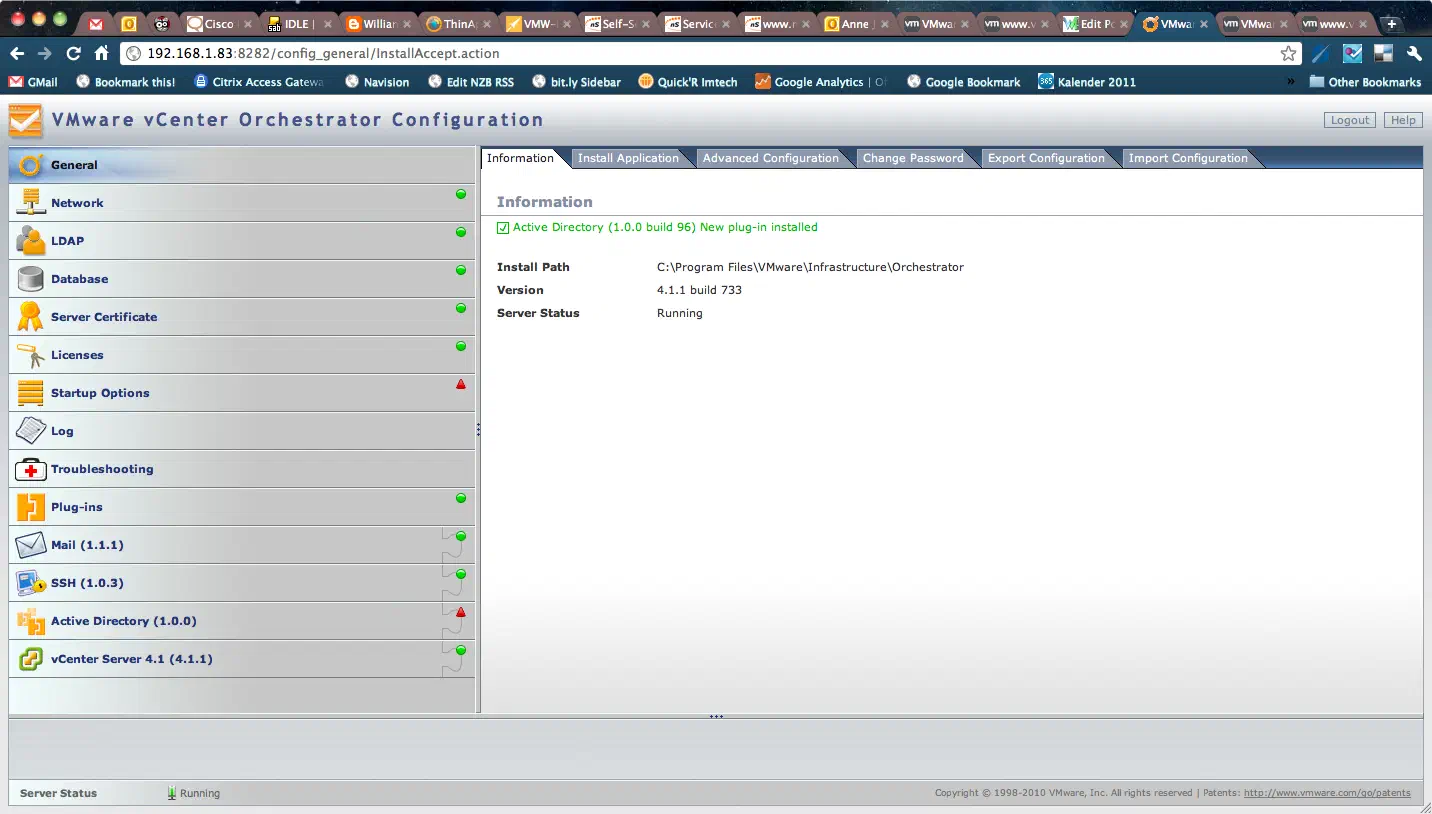
Task: Close the Anne browser tab
Action: pyautogui.click(x=883, y=24)
